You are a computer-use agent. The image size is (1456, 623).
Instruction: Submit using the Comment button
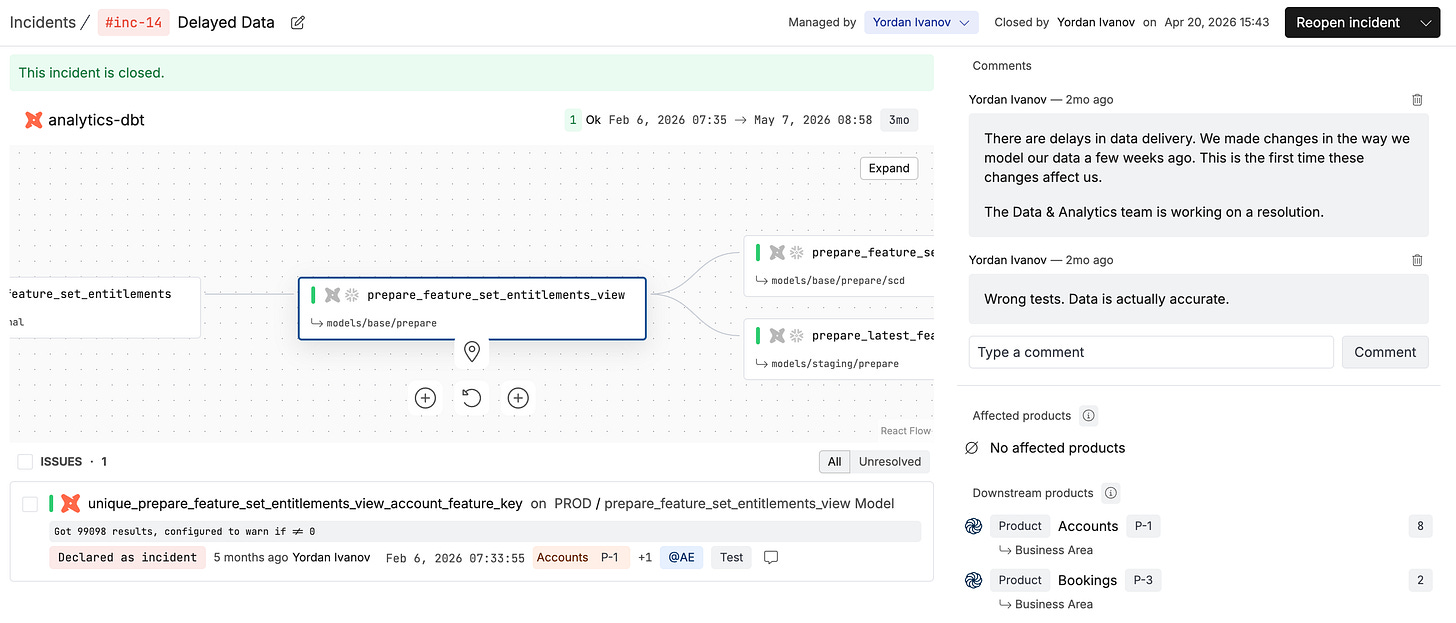click(1385, 352)
